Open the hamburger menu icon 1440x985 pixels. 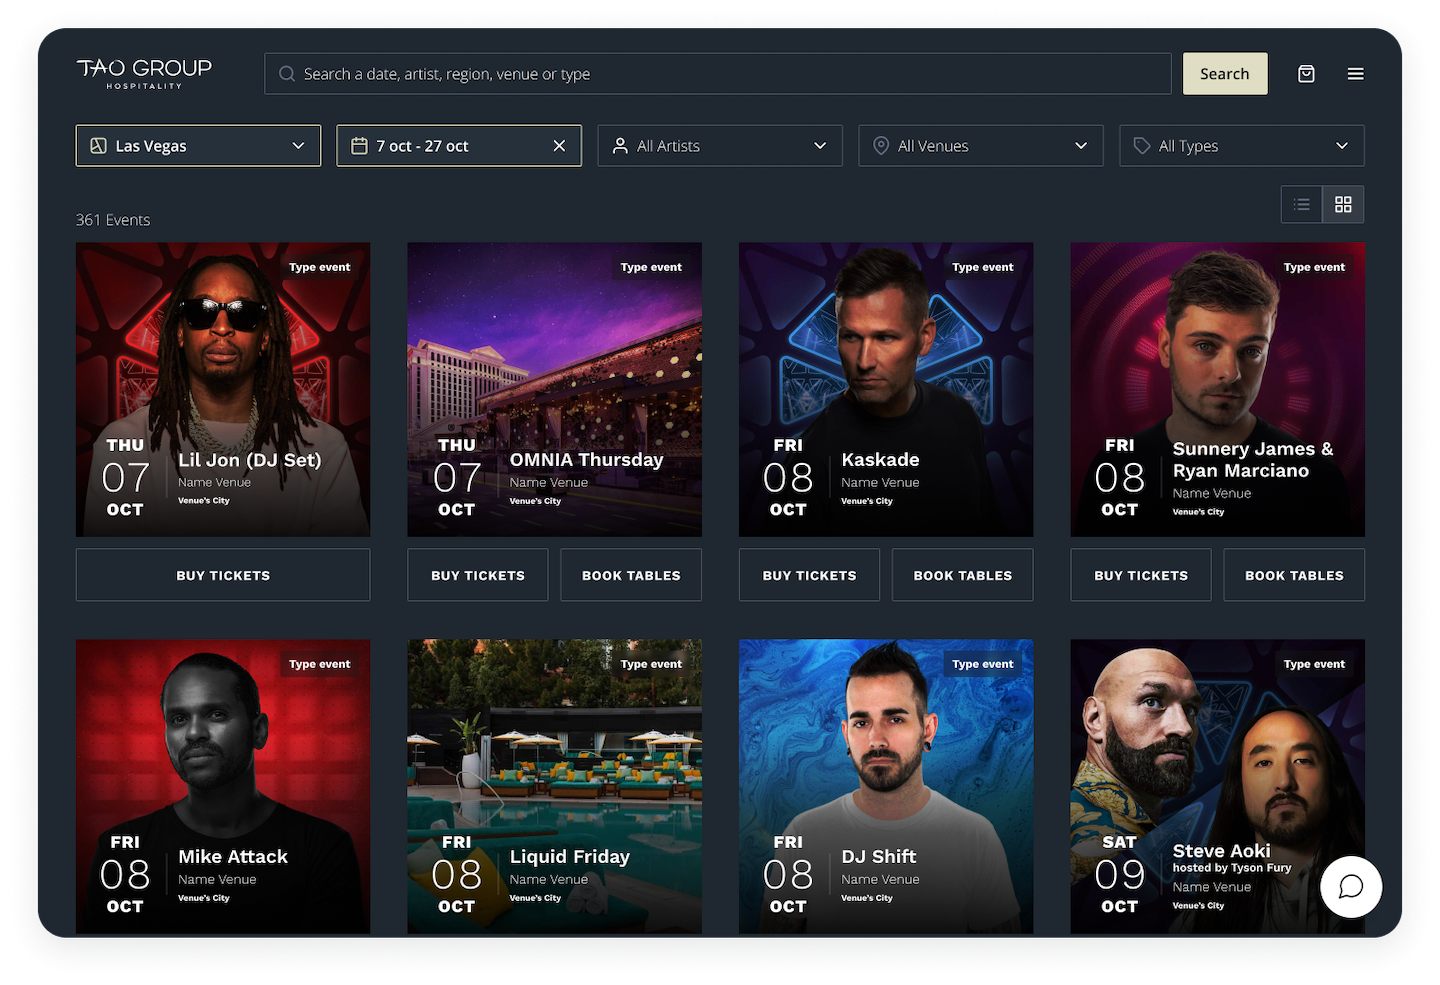pos(1355,74)
